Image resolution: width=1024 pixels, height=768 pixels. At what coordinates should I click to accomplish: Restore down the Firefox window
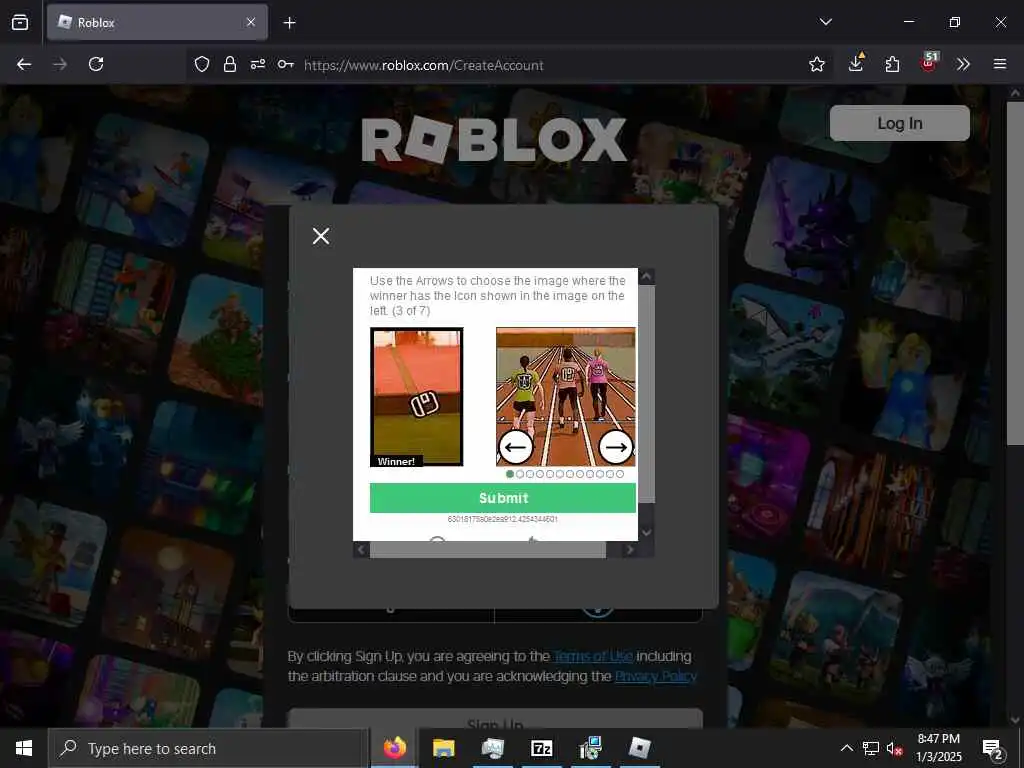(x=954, y=22)
